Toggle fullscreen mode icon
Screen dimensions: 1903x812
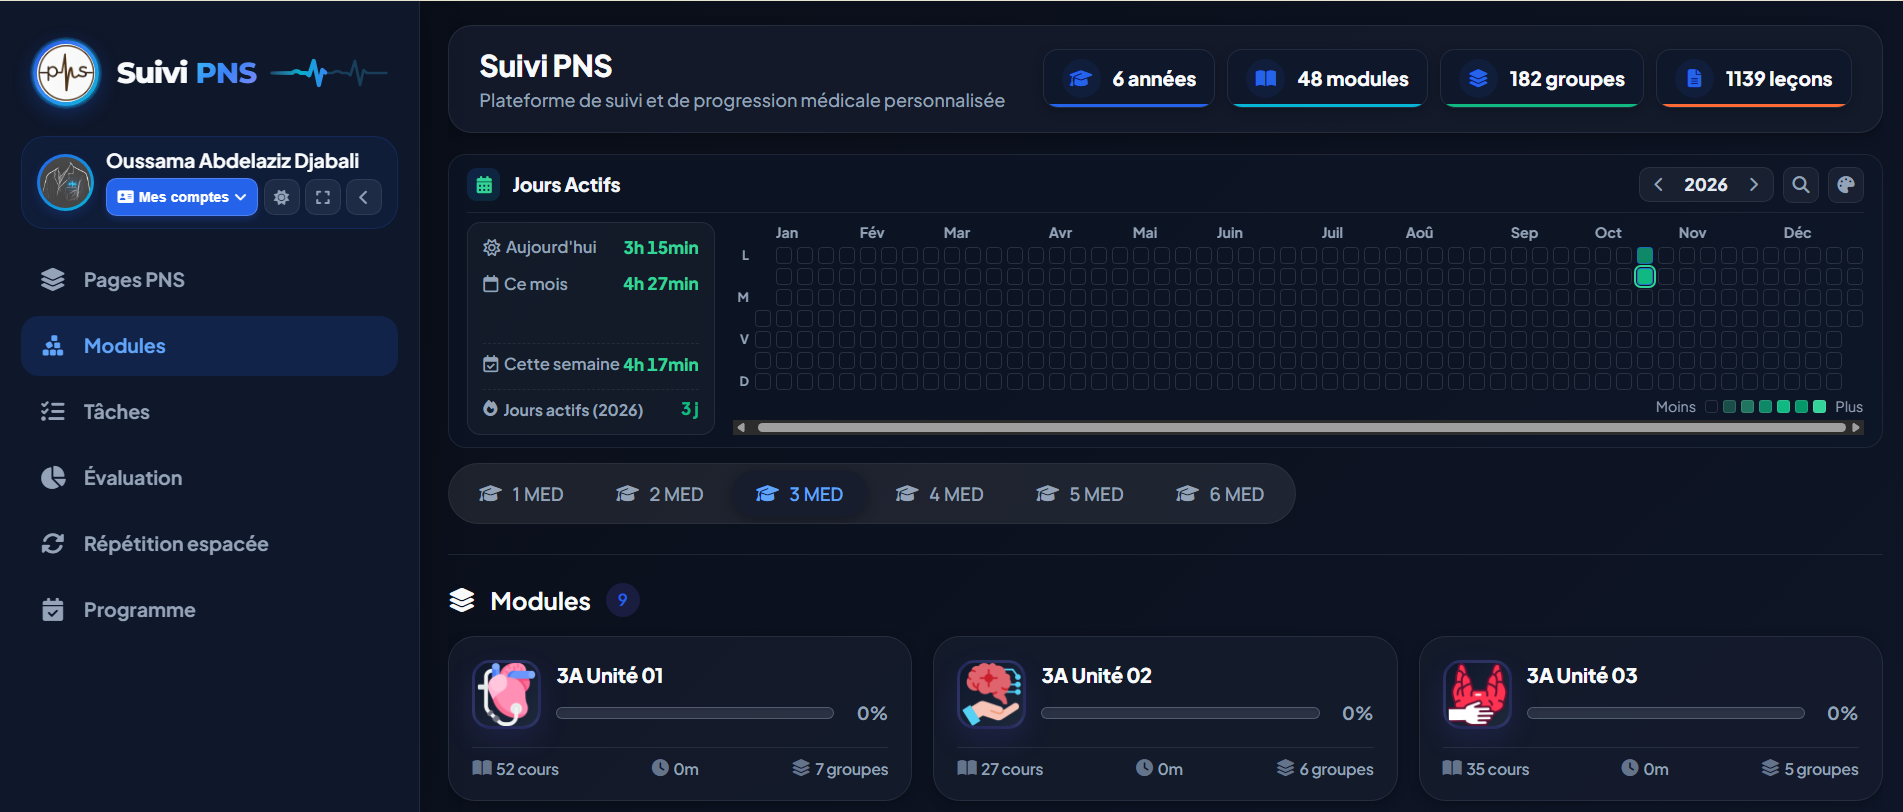(323, 197)
